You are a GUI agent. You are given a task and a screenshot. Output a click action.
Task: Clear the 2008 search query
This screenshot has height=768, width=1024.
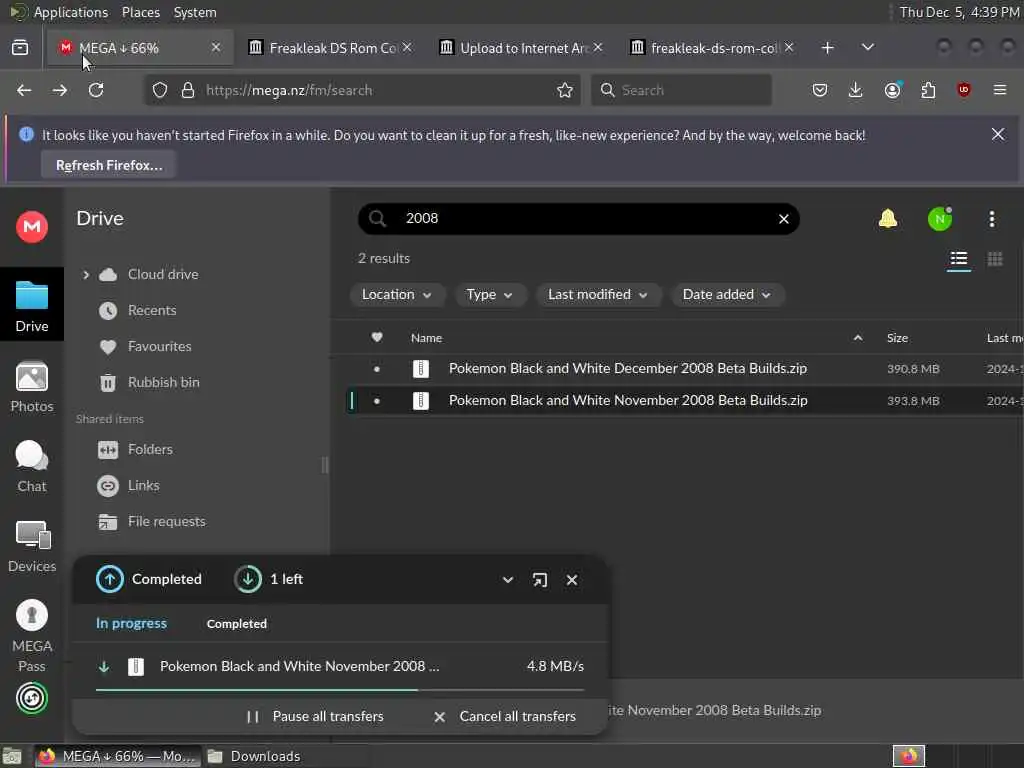tap(784, 219)
